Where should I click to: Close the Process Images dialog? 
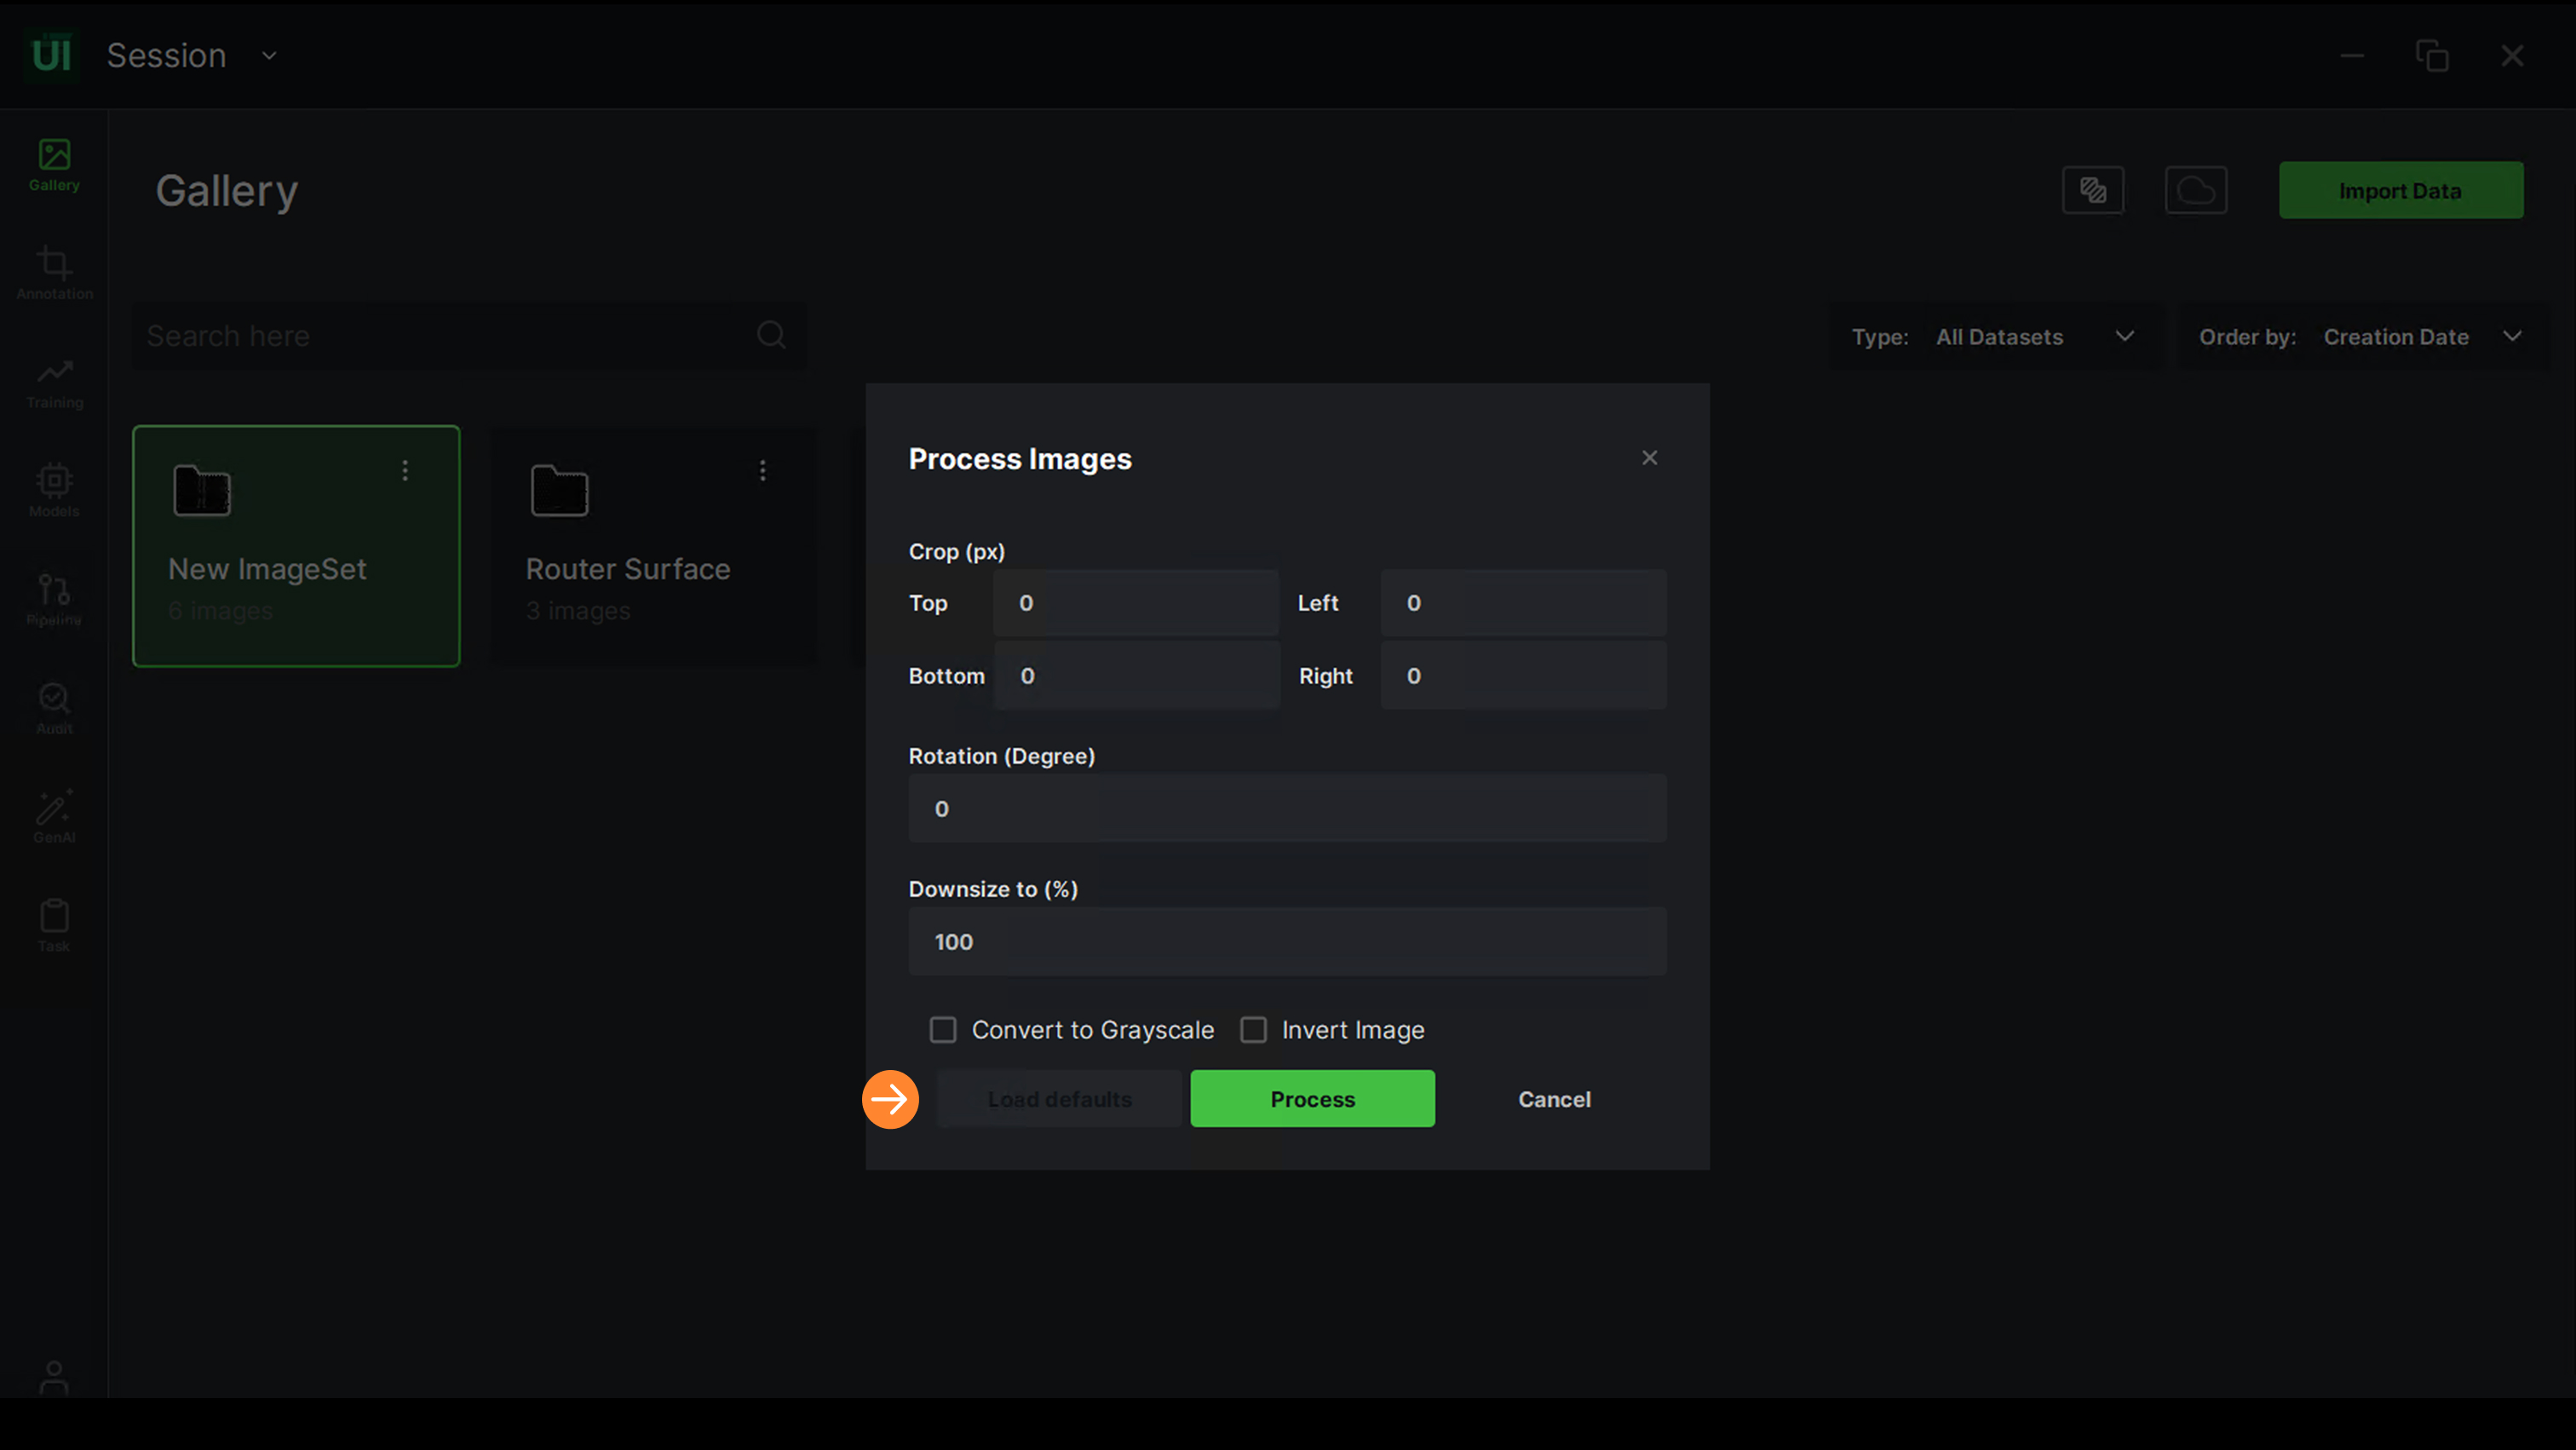(1649, 458)
